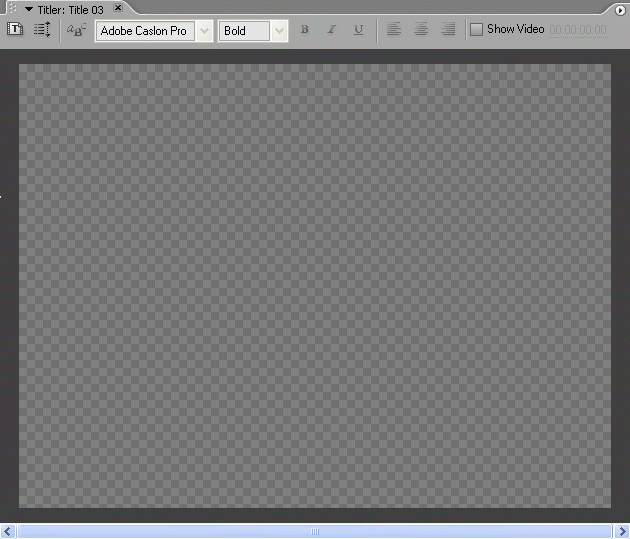This screenshot has width=630, height=539.
Task: Click the horizontal scrollbar thumb
Action: [315, 531]
